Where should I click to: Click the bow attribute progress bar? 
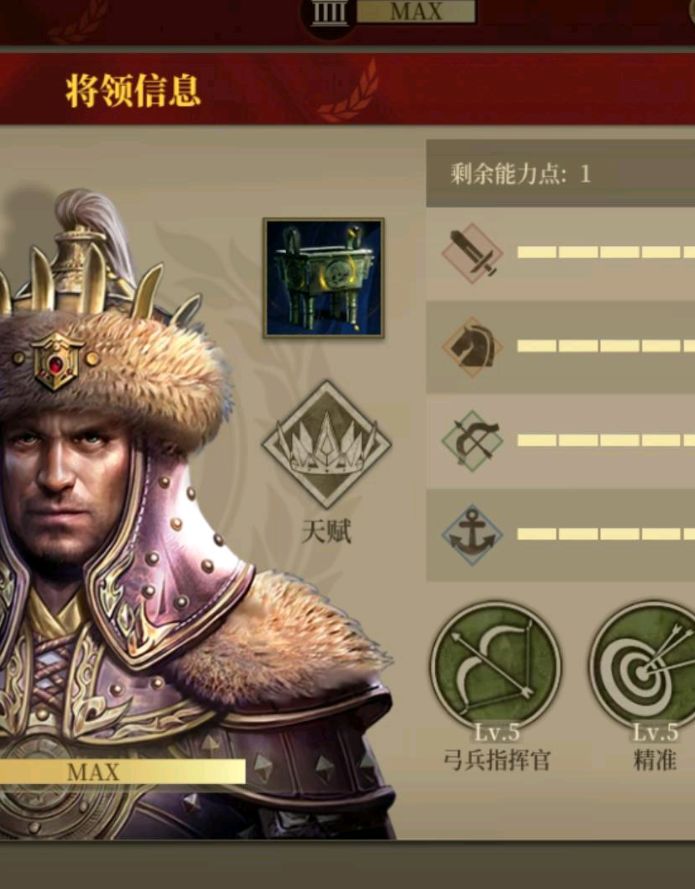click(606, 440)
